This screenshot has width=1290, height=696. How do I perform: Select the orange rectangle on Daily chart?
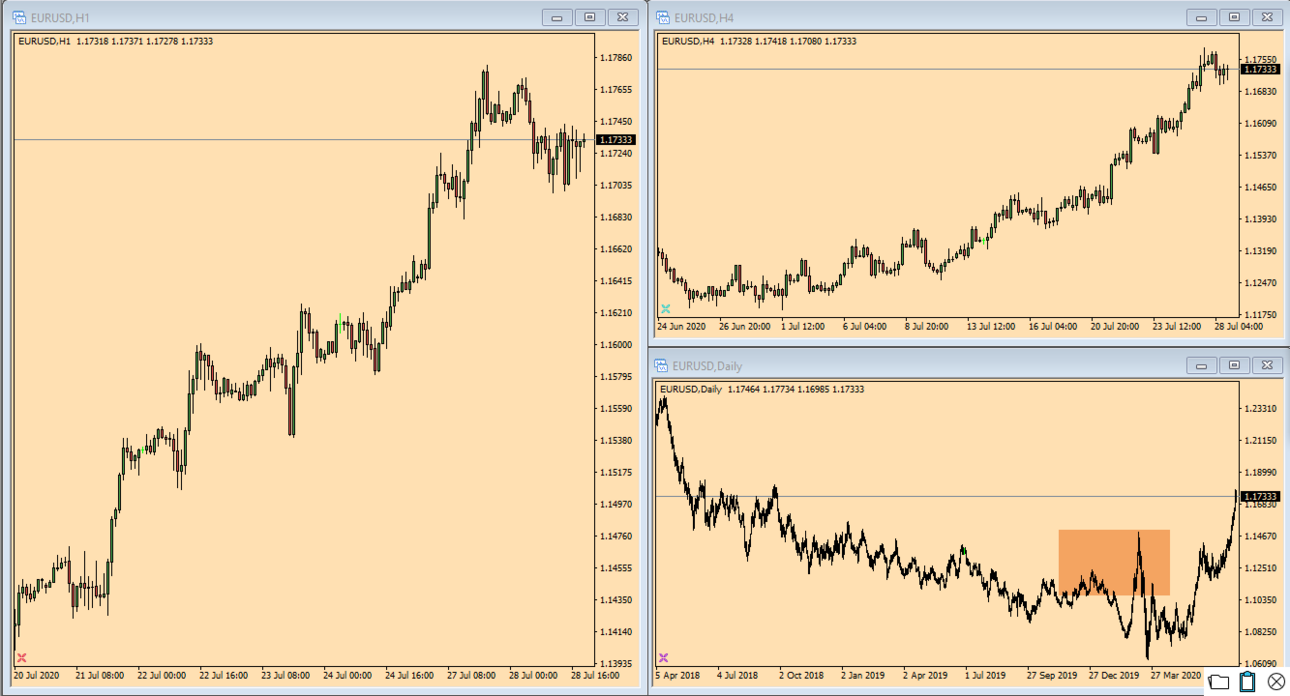tap(1114, 562)
